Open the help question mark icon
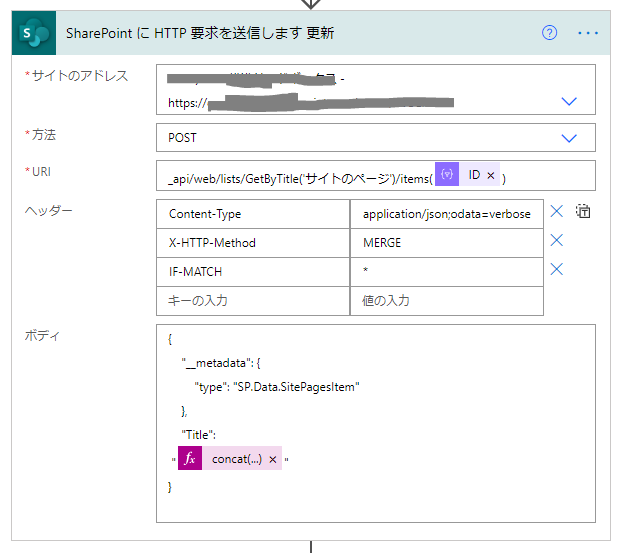The height and width of the screenshot is (553, 623). click(549, 33)
